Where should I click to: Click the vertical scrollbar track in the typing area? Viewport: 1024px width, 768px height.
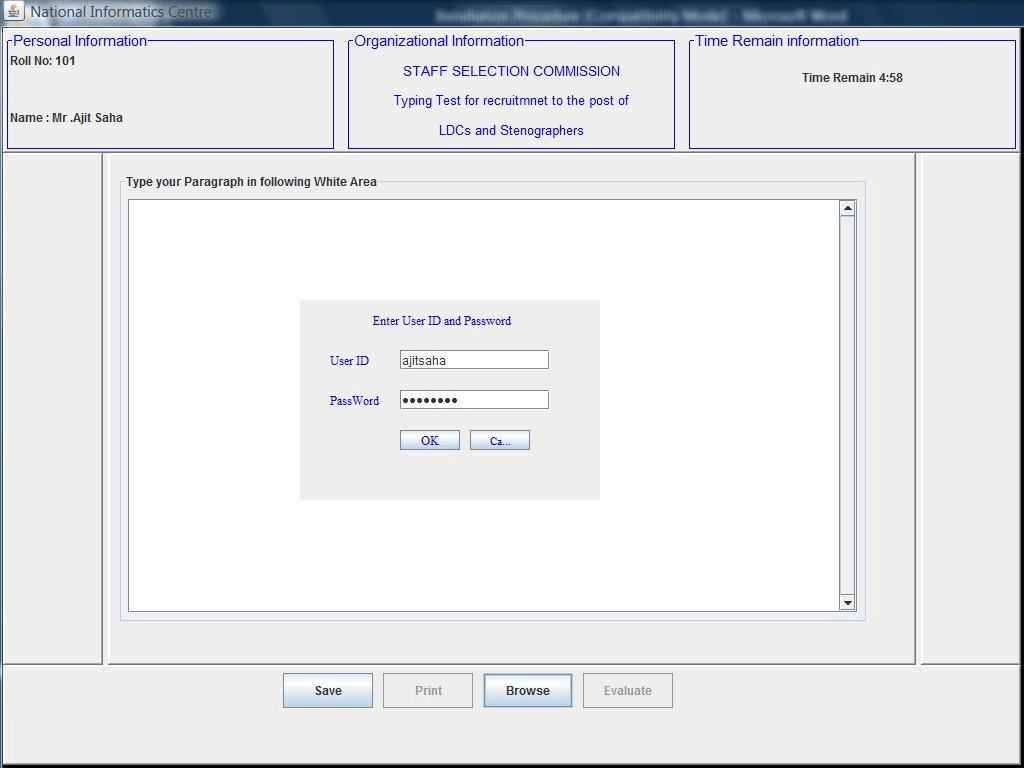848,406
